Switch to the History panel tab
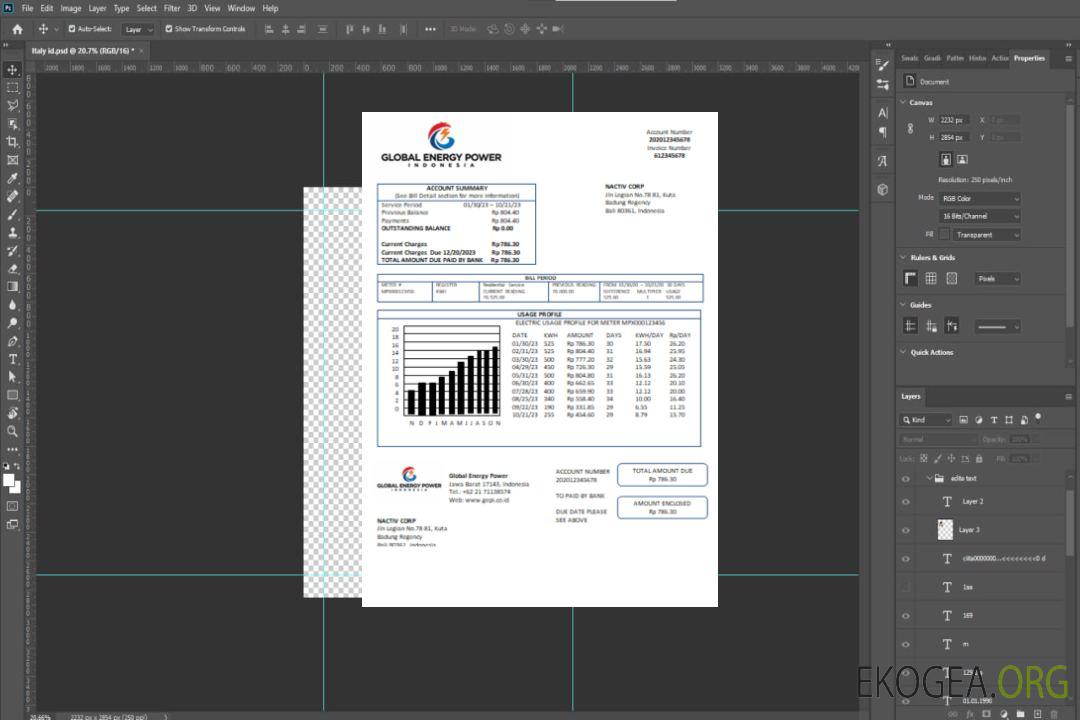This screenshot has width=1080, height=720. (x=977, y=58)
